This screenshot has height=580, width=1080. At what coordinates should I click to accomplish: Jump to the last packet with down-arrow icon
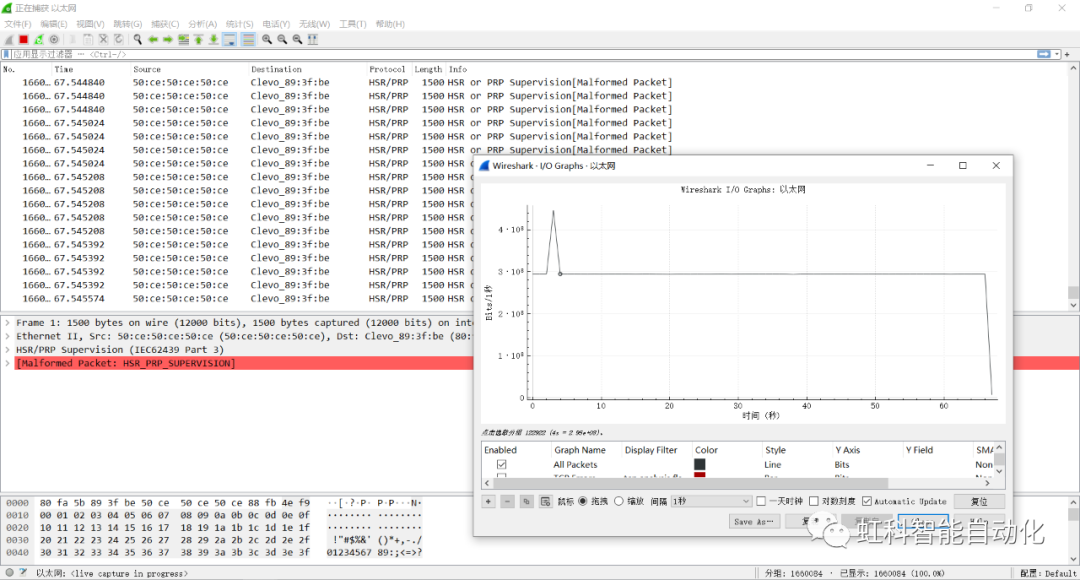click(213, 39)
